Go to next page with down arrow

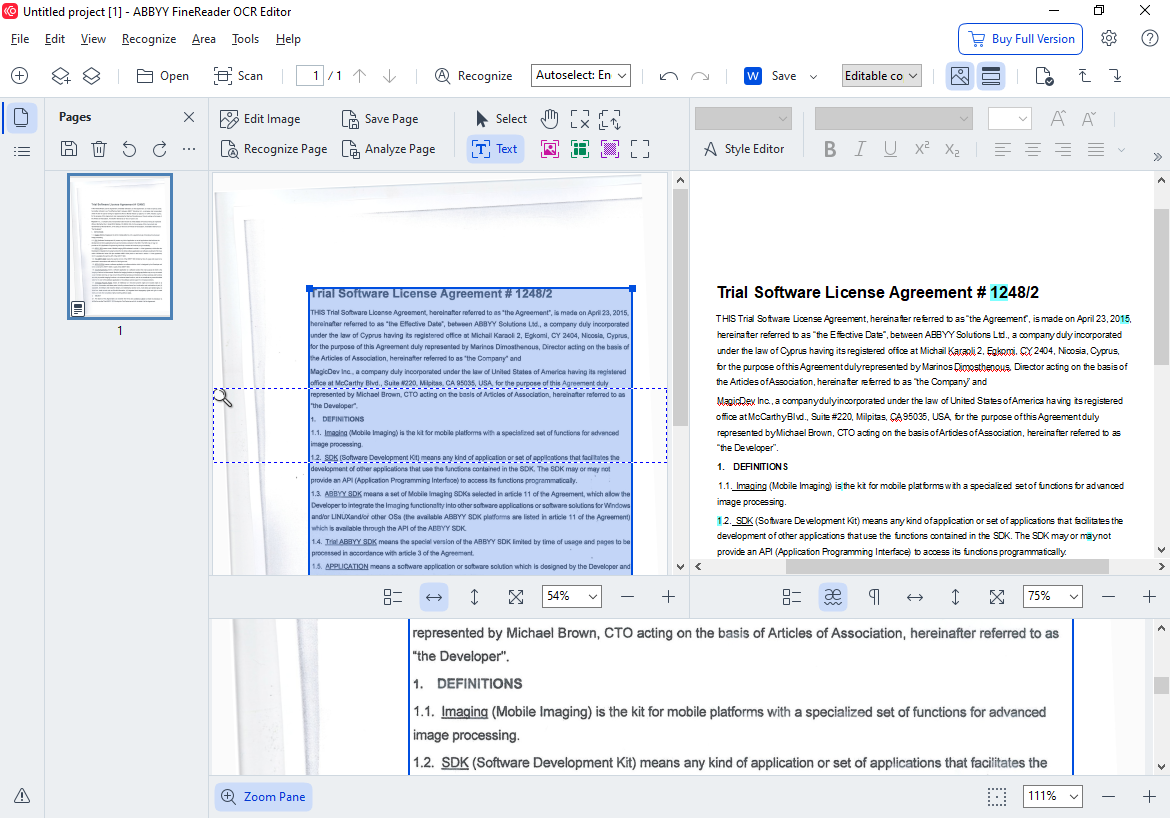coord(390,75)
